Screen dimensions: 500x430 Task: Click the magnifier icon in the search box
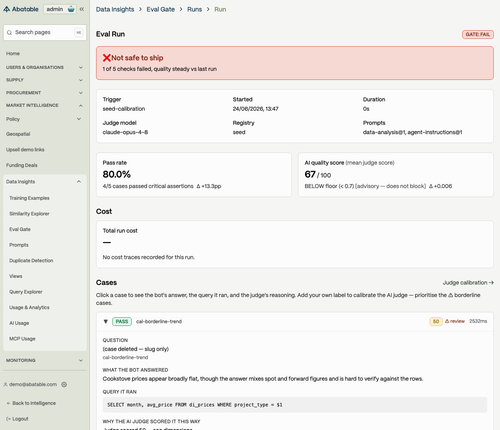coord(9,32)
